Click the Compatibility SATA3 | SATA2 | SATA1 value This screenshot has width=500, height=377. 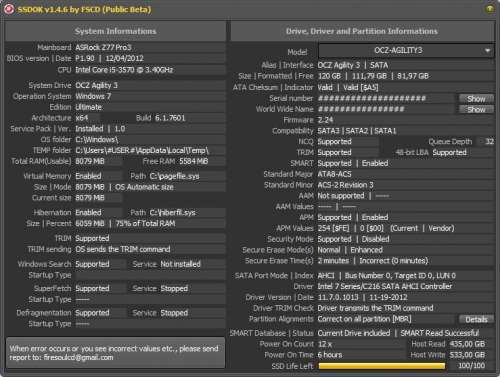point(357,131)
